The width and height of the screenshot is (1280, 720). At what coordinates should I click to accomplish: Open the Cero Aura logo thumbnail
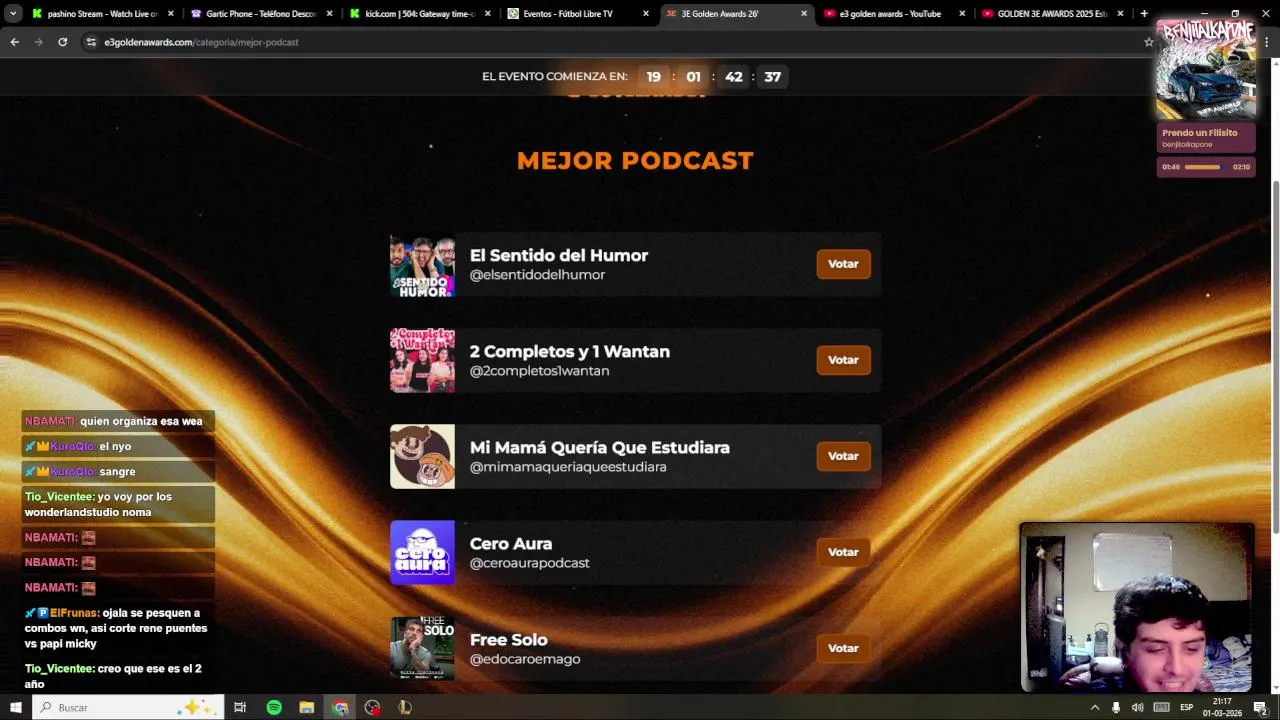tap(422, 552)
